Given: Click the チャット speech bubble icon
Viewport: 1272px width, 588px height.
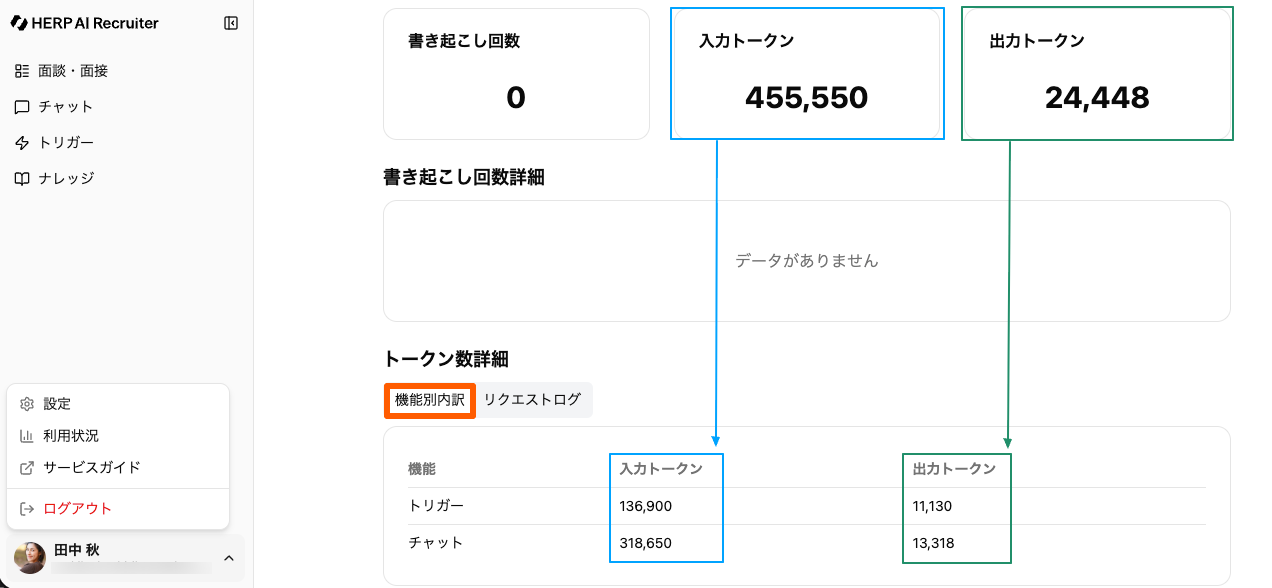Looking at the screenshot, I should tap(22, 107).
